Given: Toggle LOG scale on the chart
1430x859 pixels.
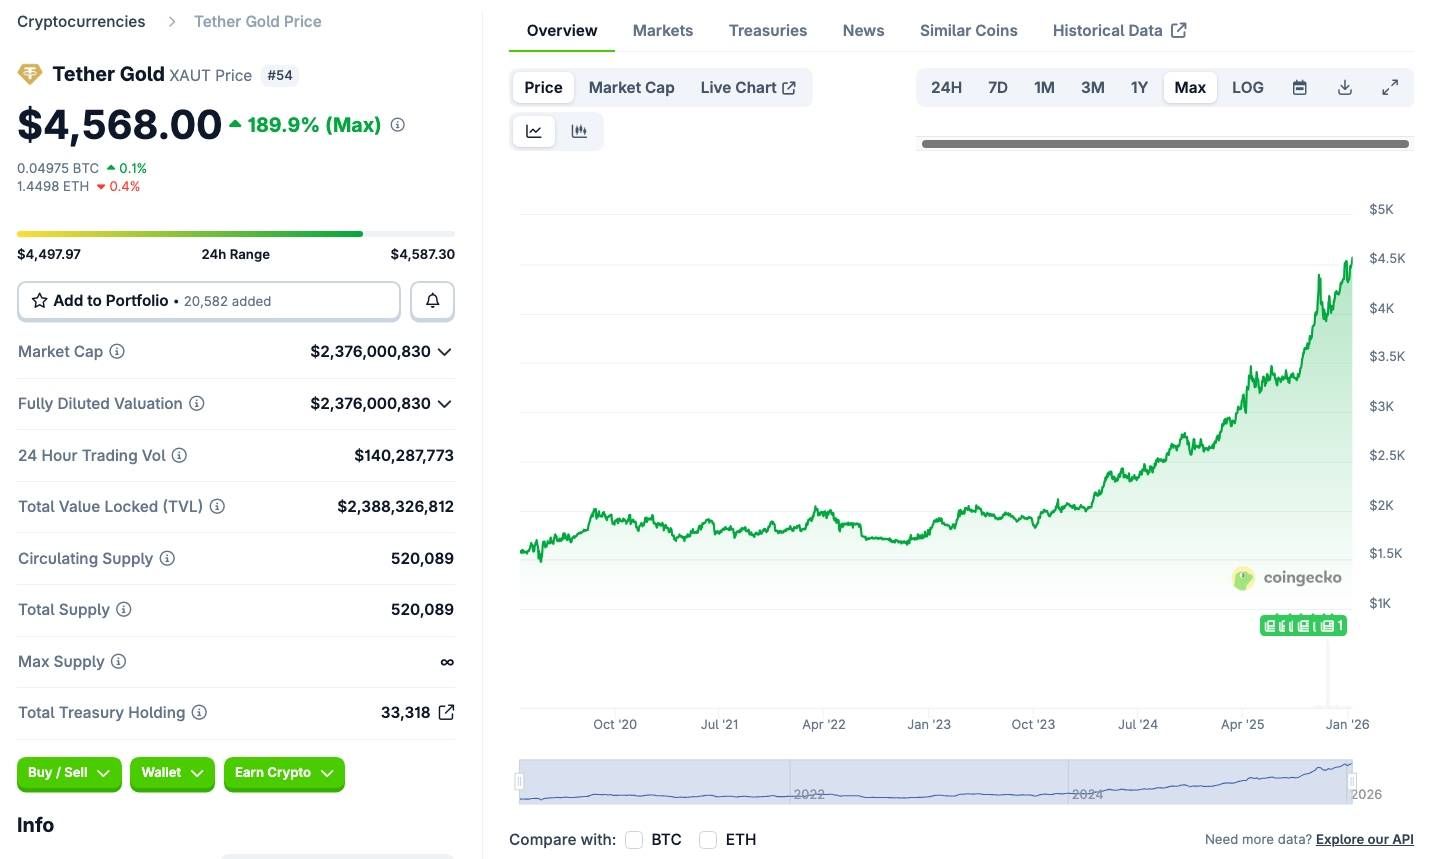Looking at the screenshot, I should tap(1247, 87).
